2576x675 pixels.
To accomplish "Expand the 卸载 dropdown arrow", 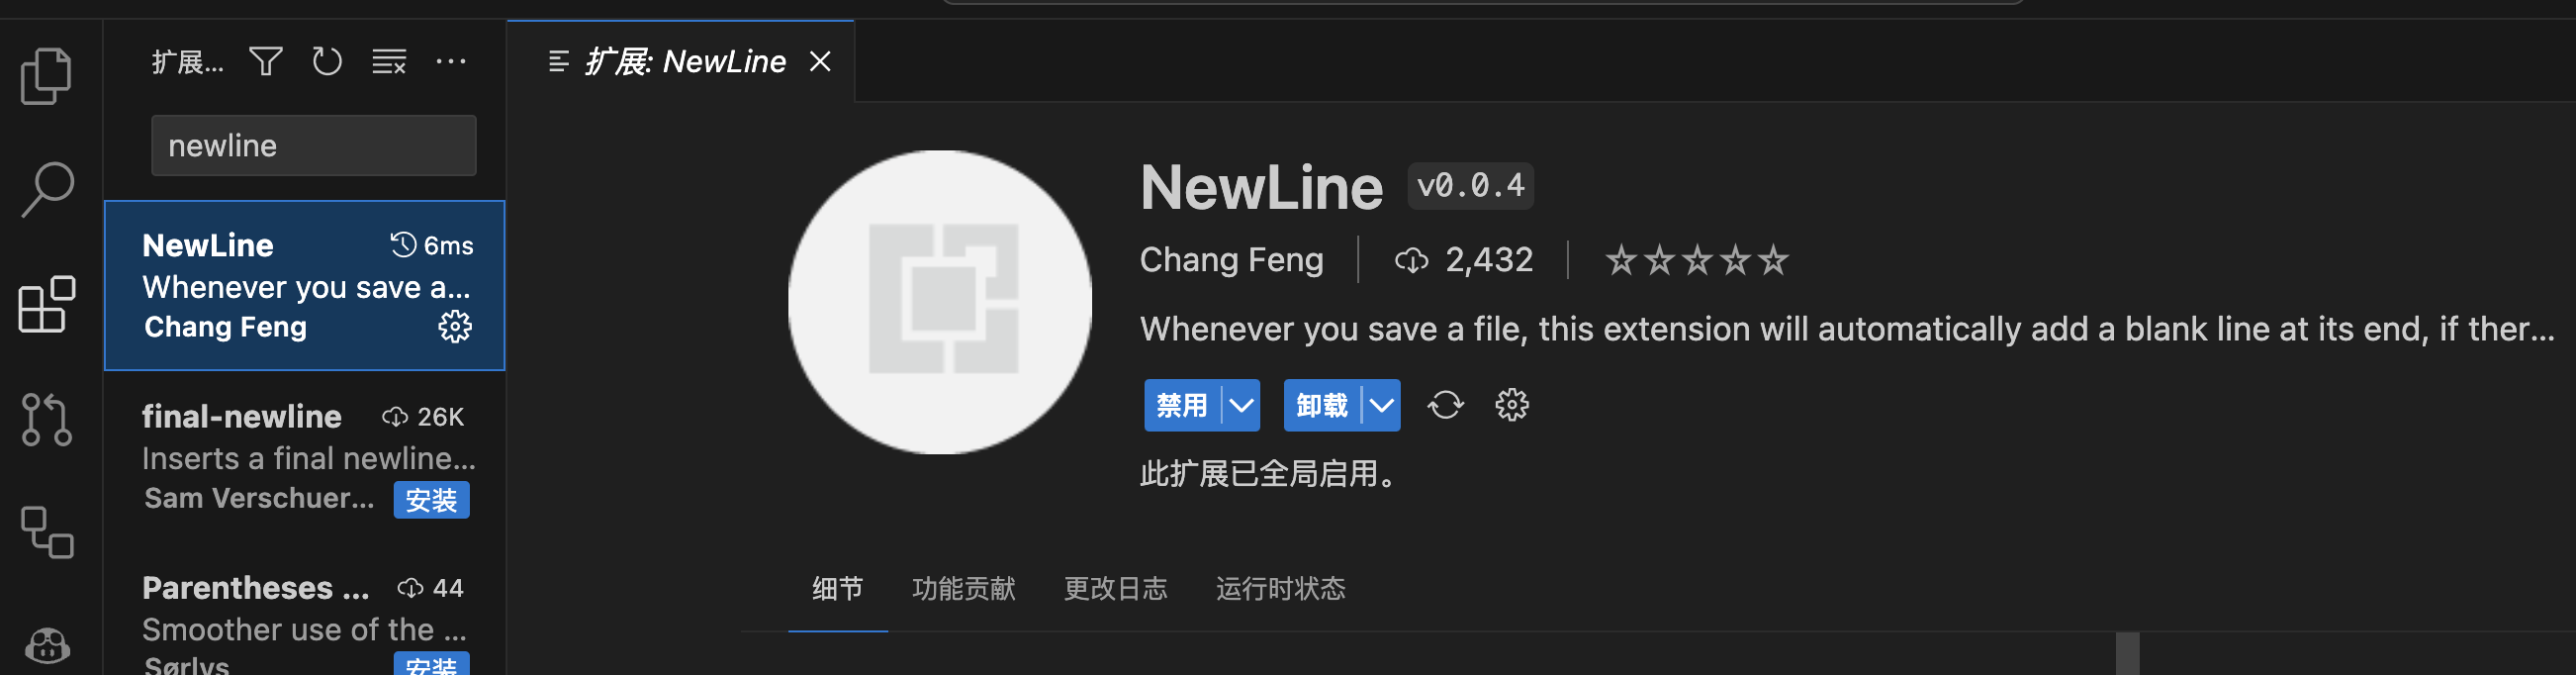I will (x=1381, y=405).
